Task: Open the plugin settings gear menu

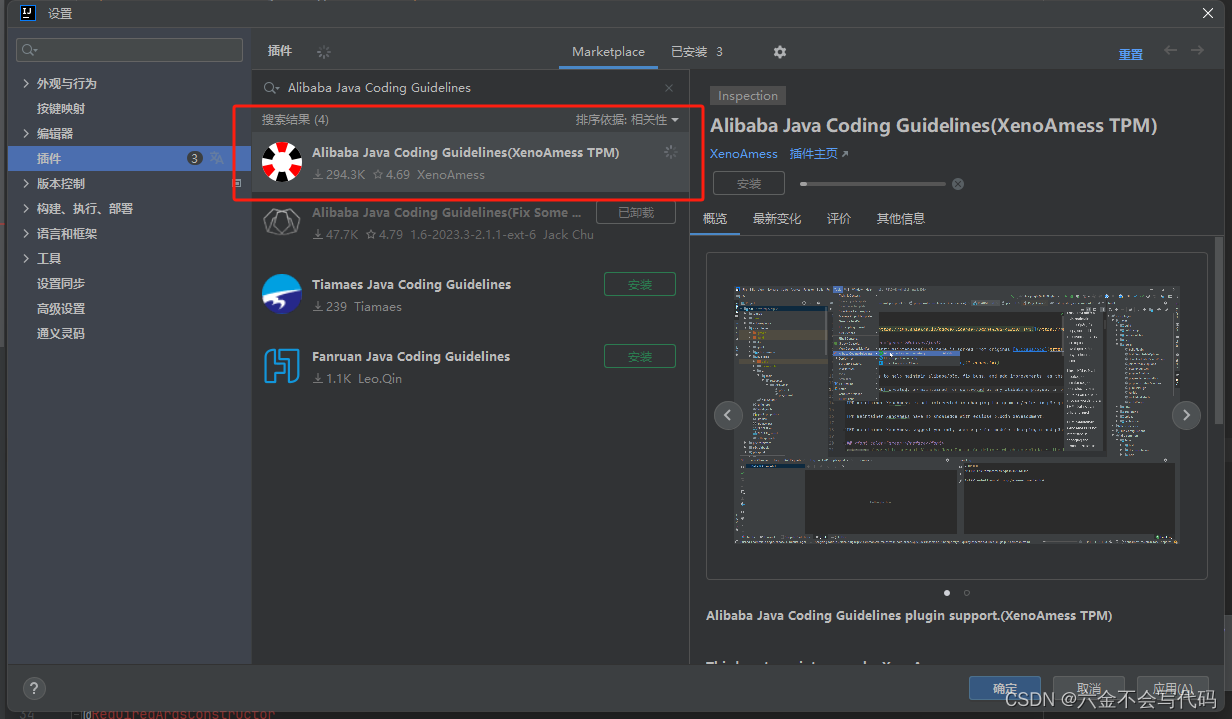Action: click(x=780, y=52)
